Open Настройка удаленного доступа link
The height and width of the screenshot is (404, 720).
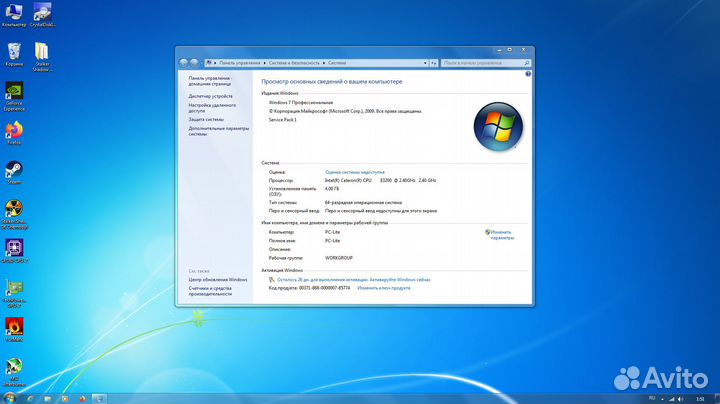pos(212,108)
